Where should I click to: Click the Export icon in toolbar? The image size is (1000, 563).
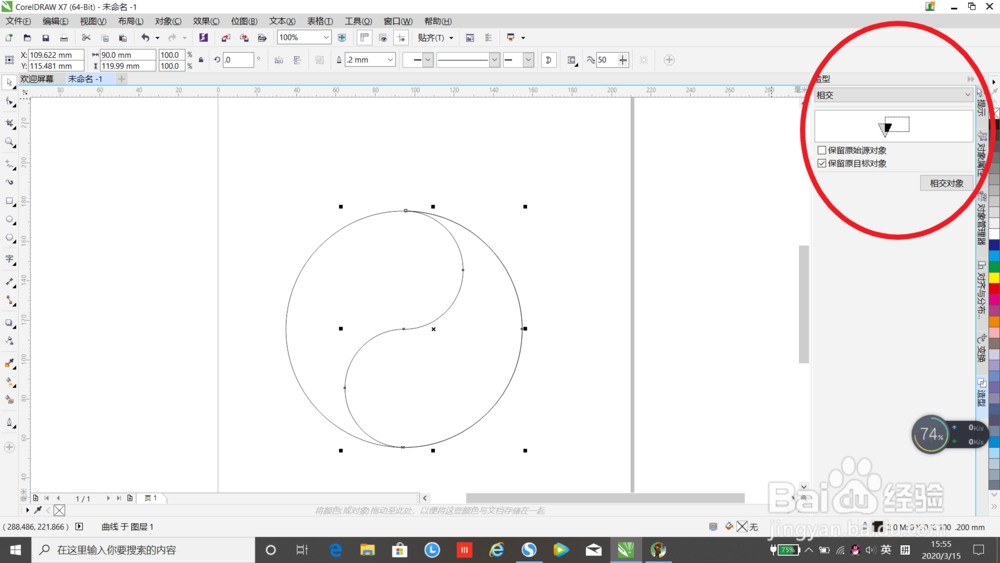(x=244, y=38)
